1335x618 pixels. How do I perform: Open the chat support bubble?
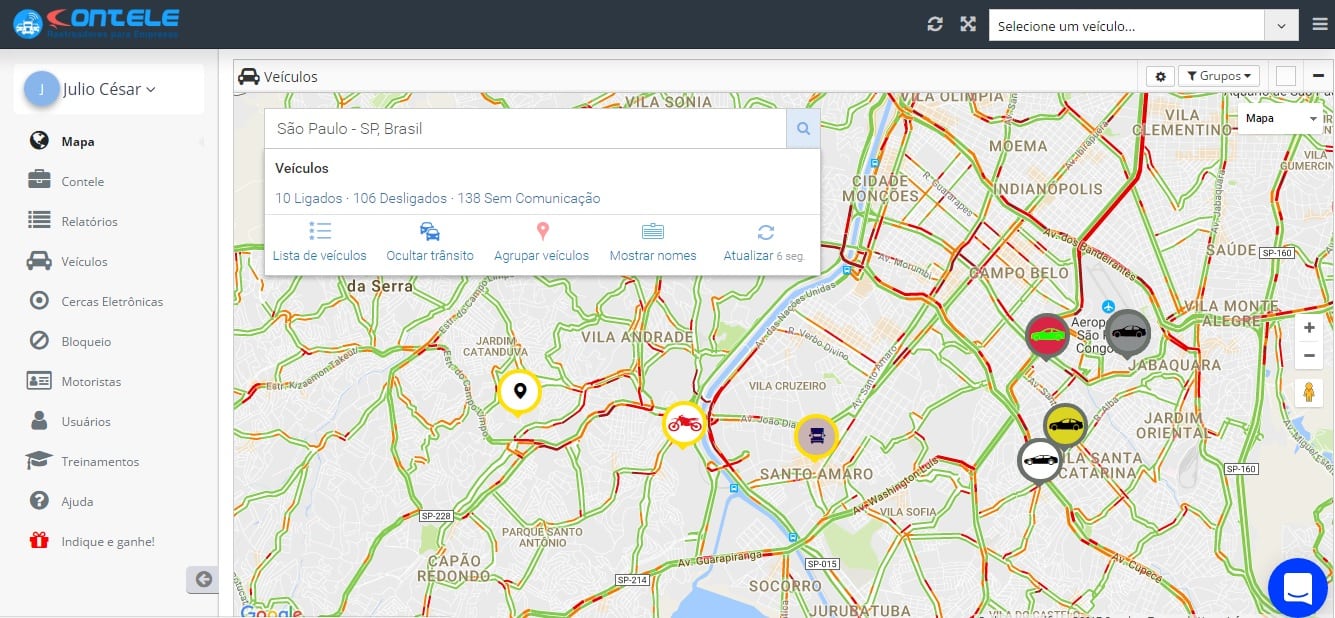1297,587
